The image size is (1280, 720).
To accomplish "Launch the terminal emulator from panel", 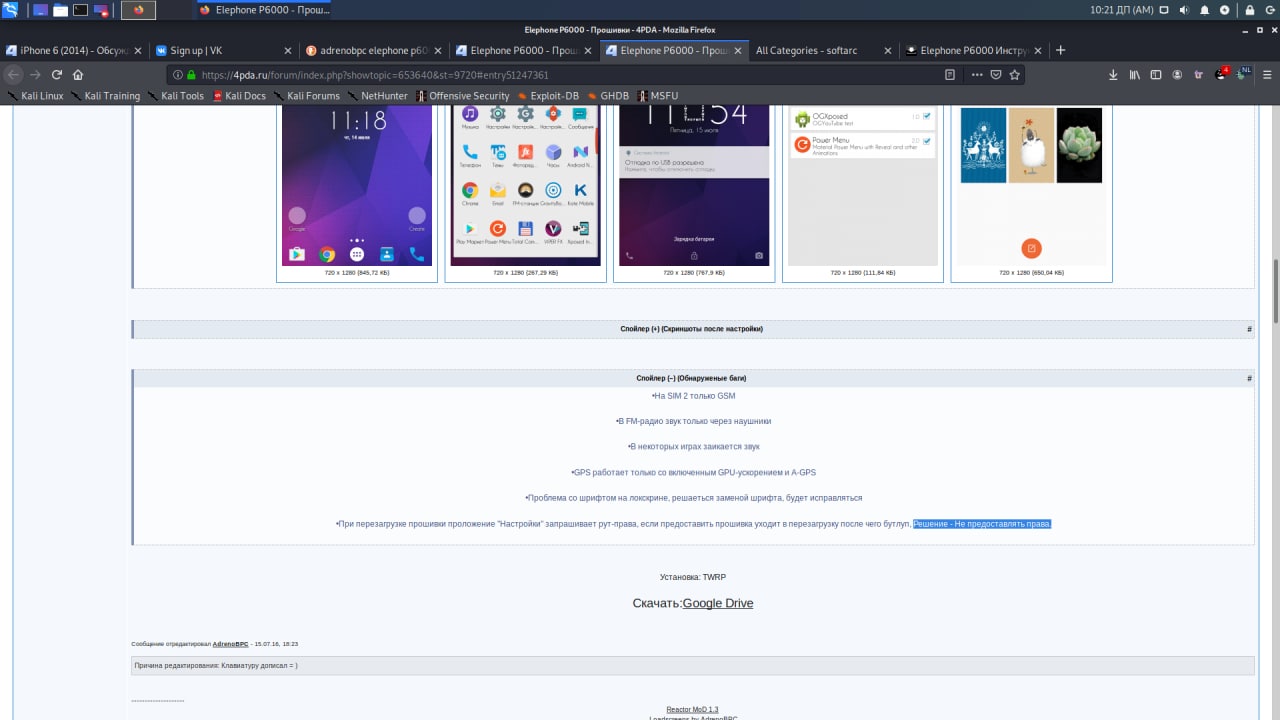I will (x=81, y=10).
